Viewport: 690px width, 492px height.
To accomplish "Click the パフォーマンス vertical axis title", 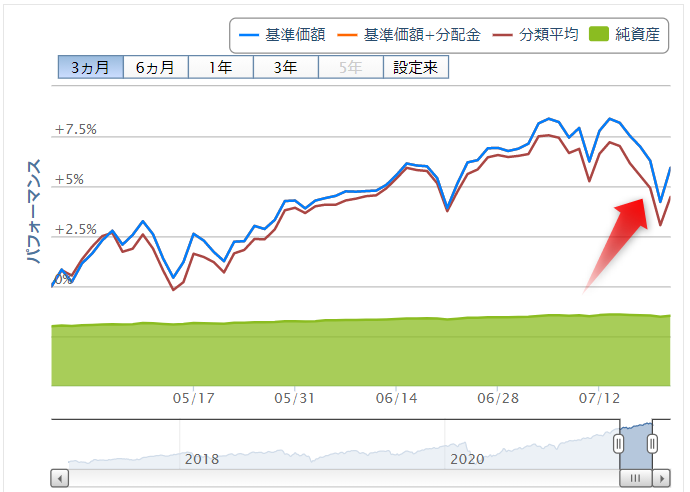I will pos(34,212).
